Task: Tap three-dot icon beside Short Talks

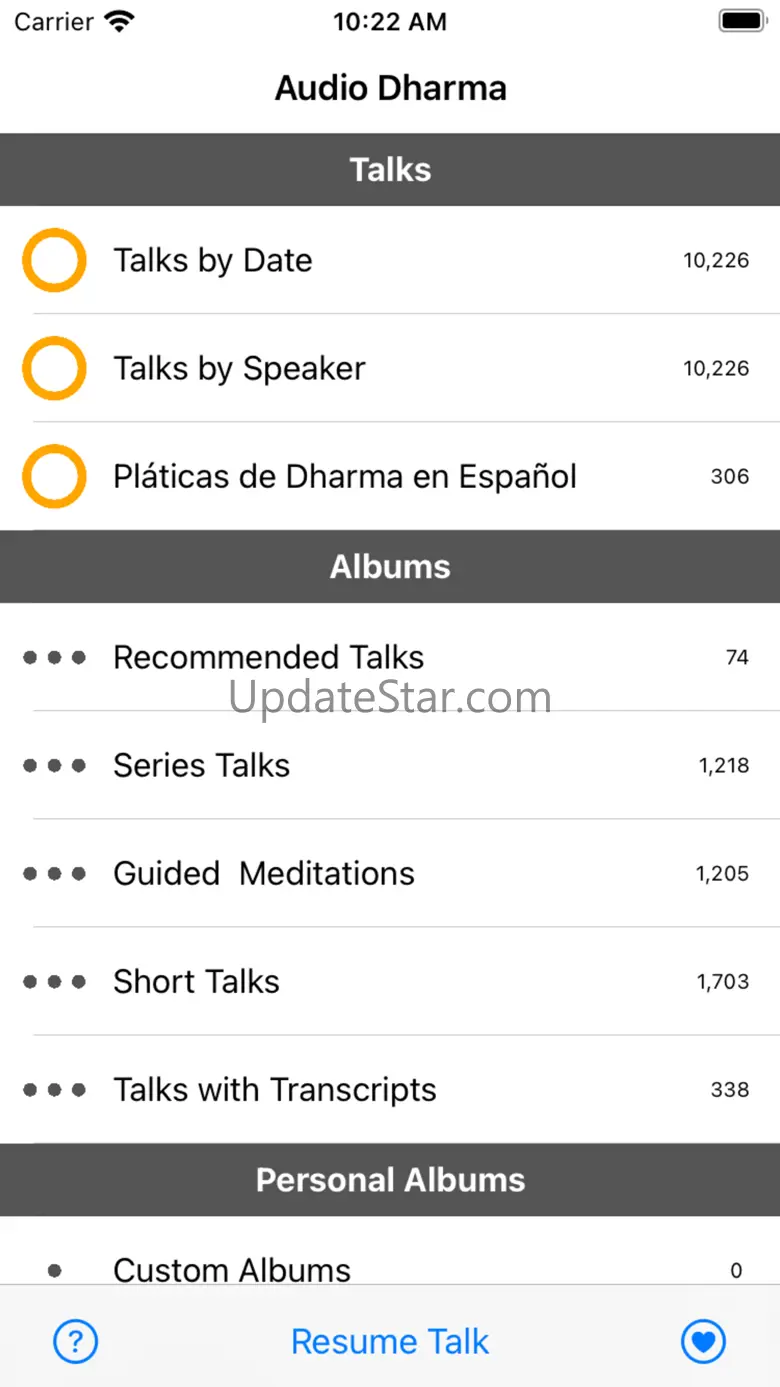Action: point(54,981)
